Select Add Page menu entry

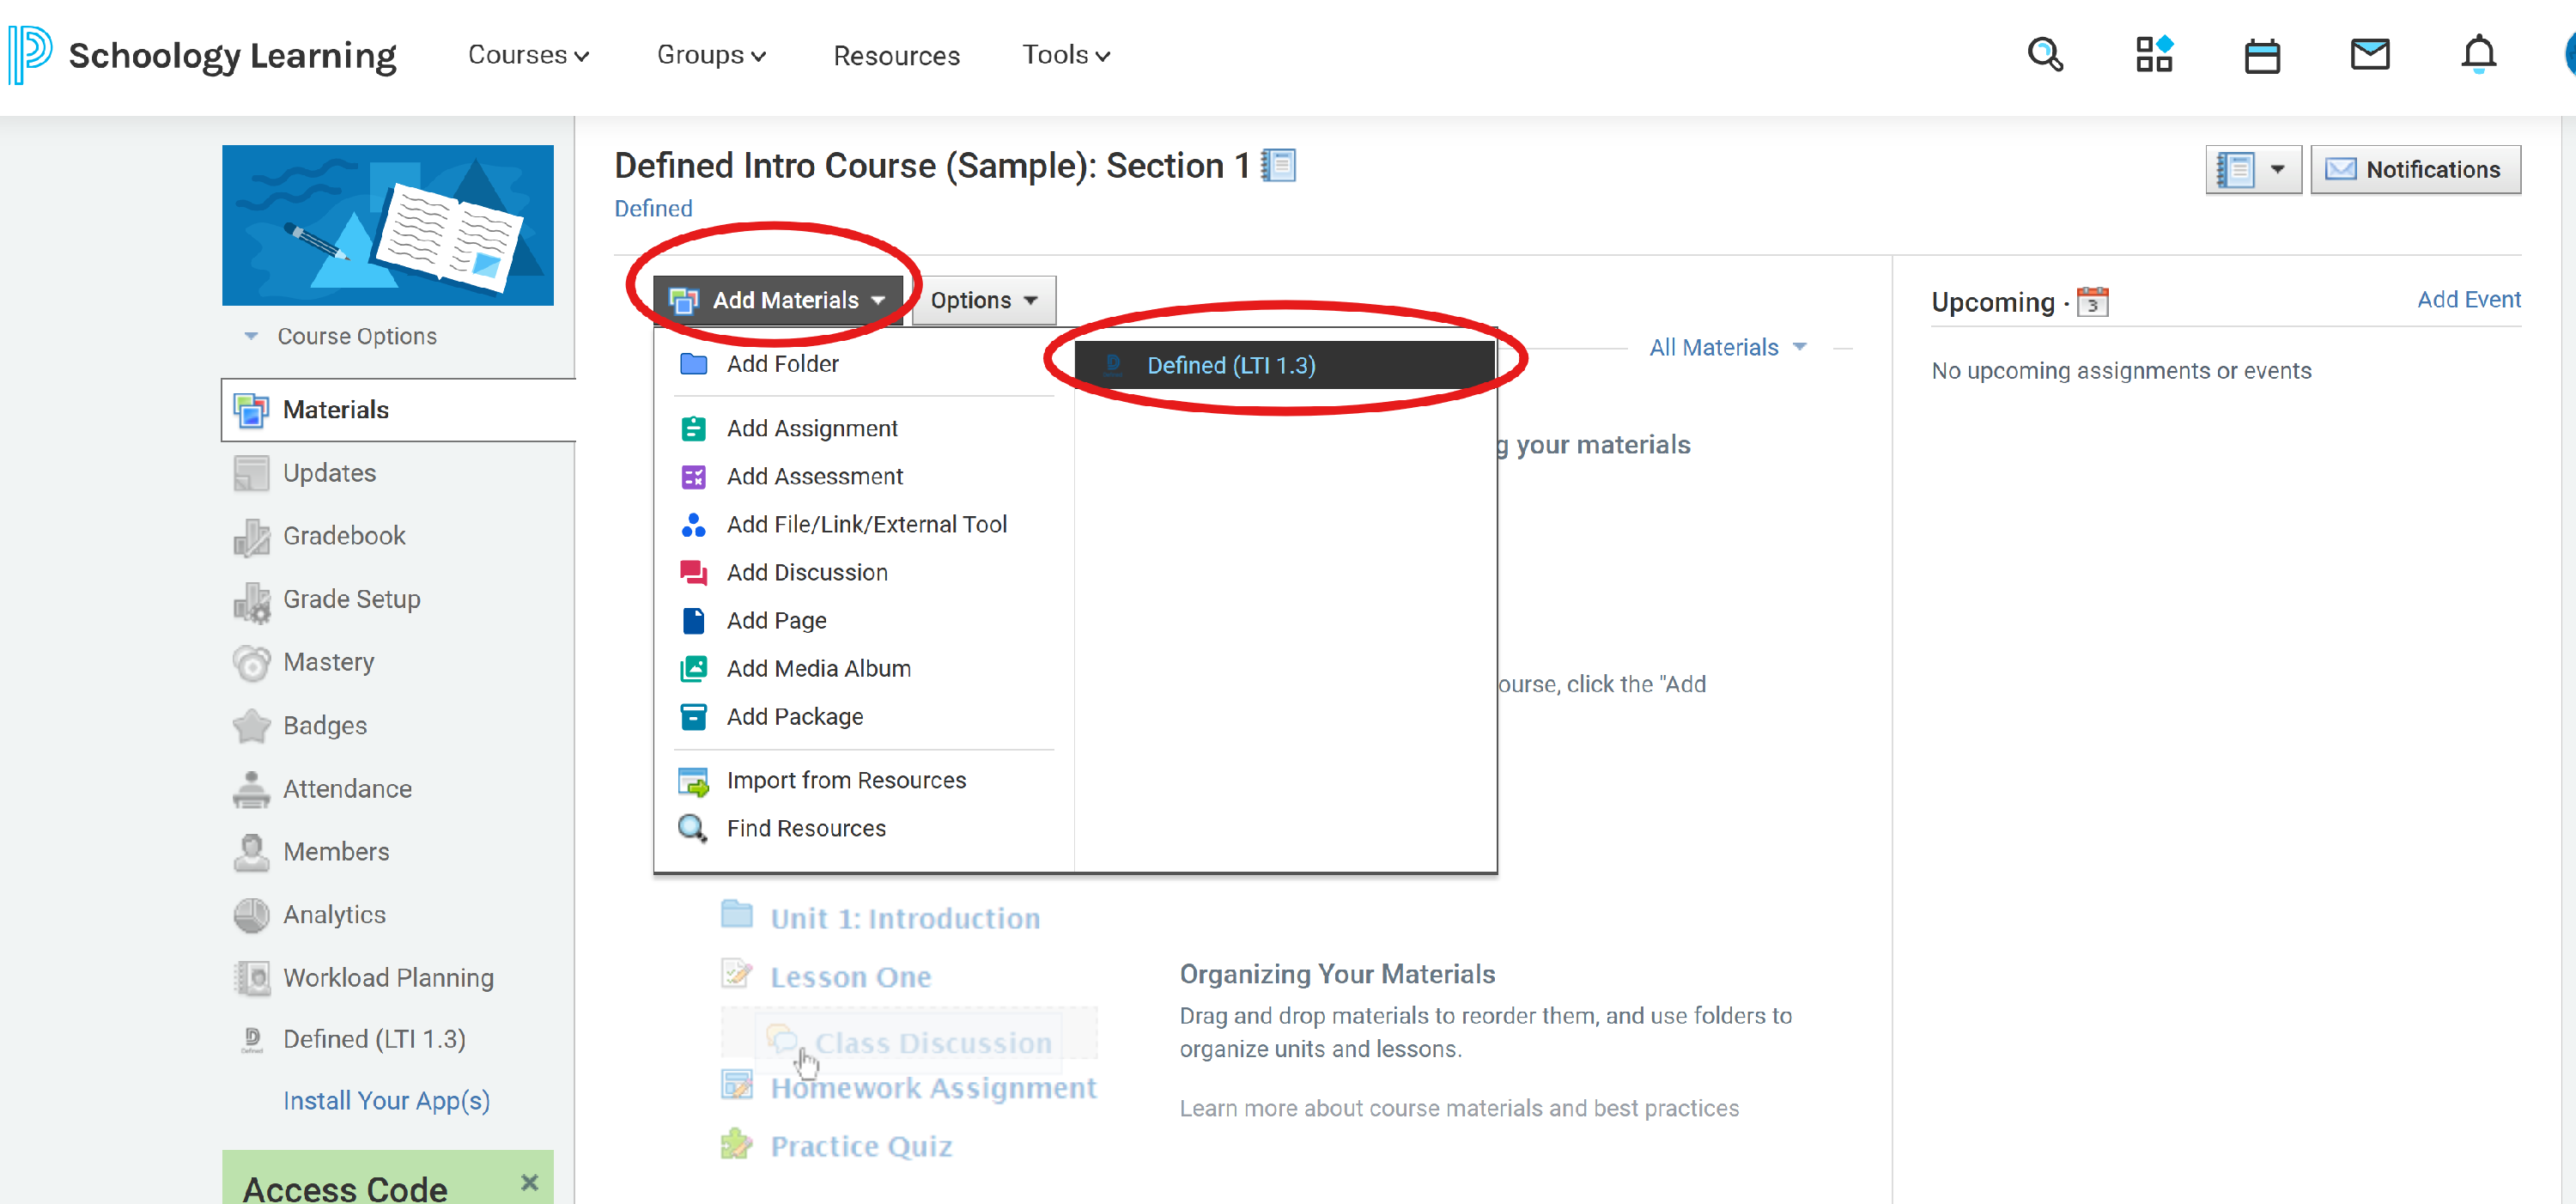[776, 620]
